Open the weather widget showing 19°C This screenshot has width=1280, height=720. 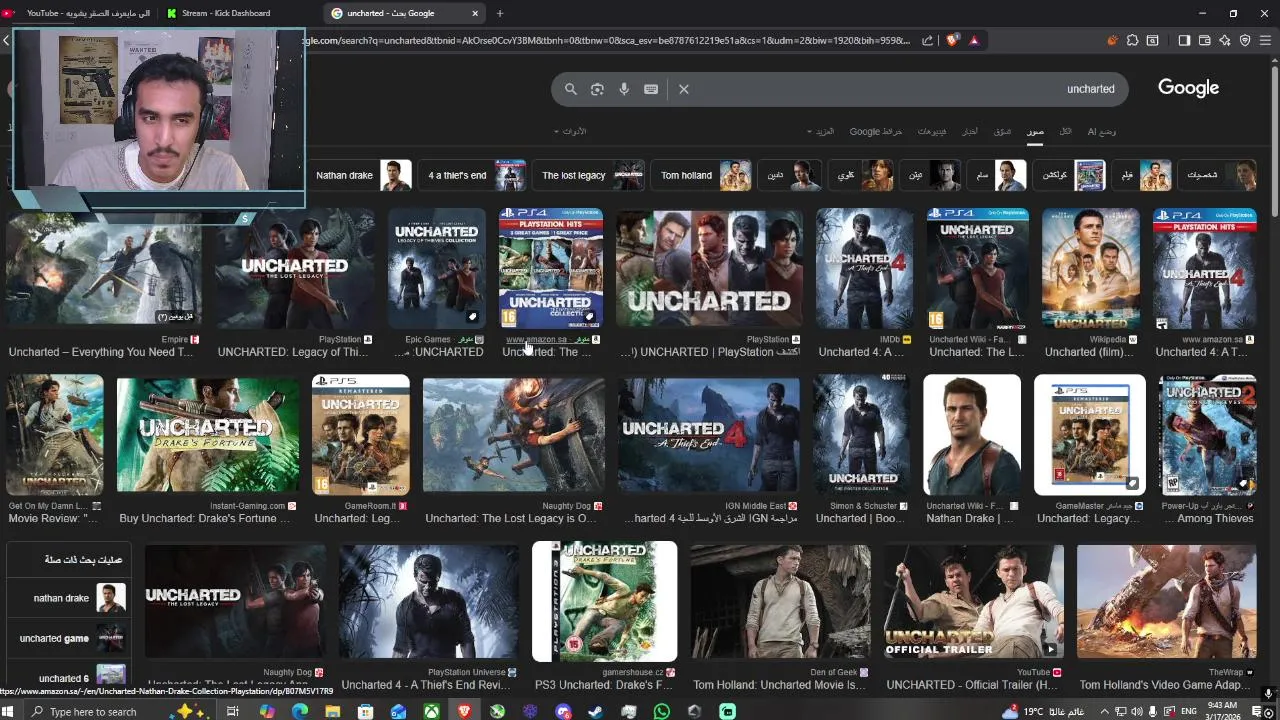click(x=1045, y=711)
